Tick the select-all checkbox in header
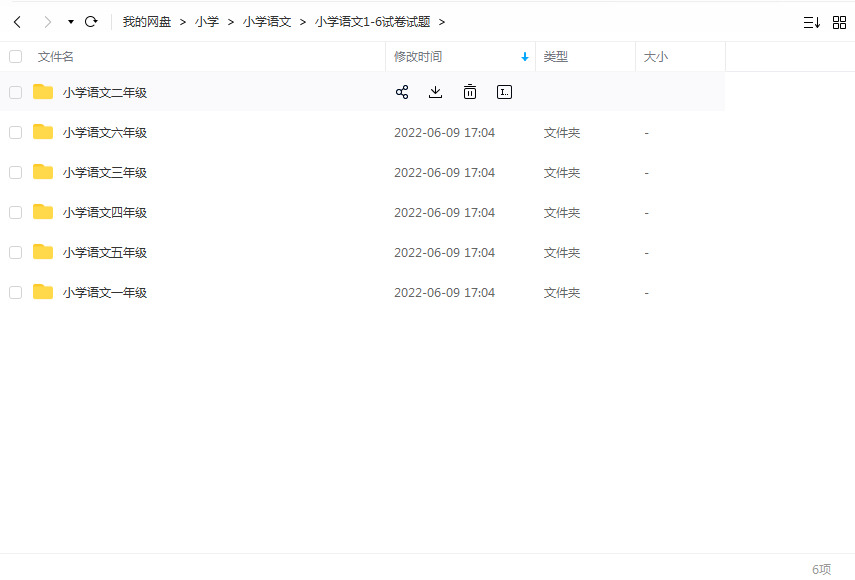The image size is (855, 580). click(x=16, y=57)
